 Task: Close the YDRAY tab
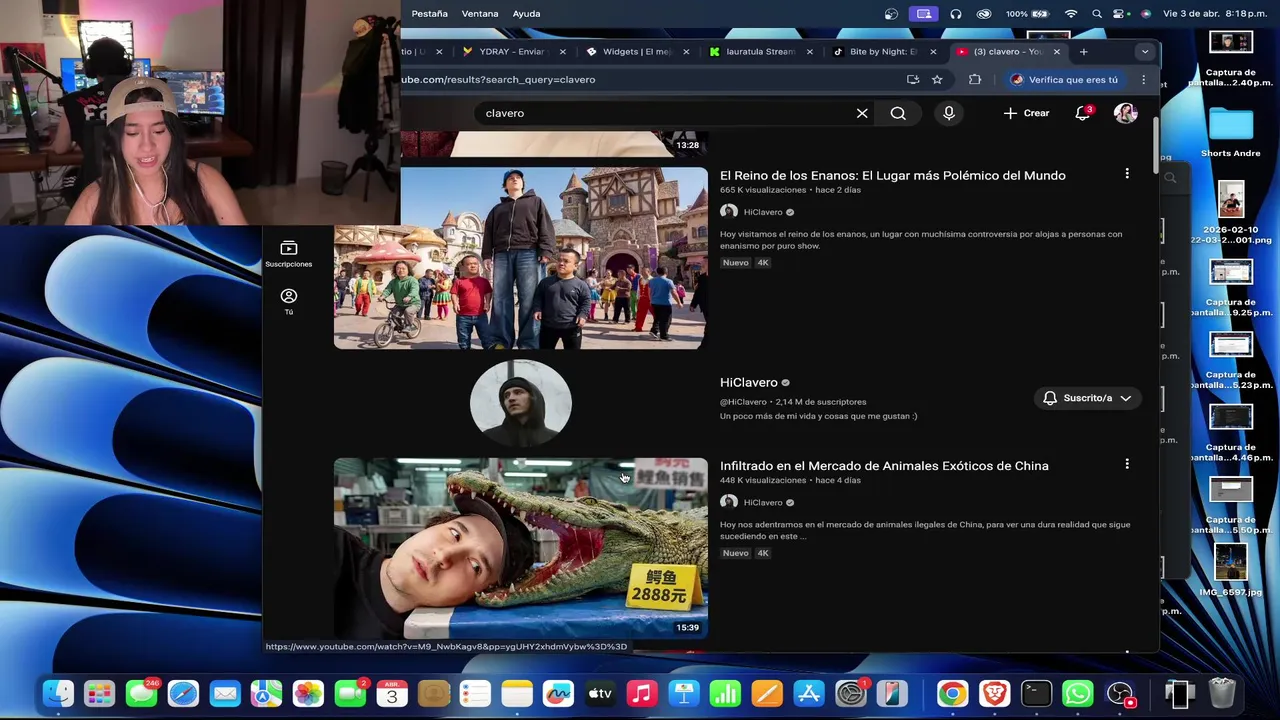click(562, 52)
